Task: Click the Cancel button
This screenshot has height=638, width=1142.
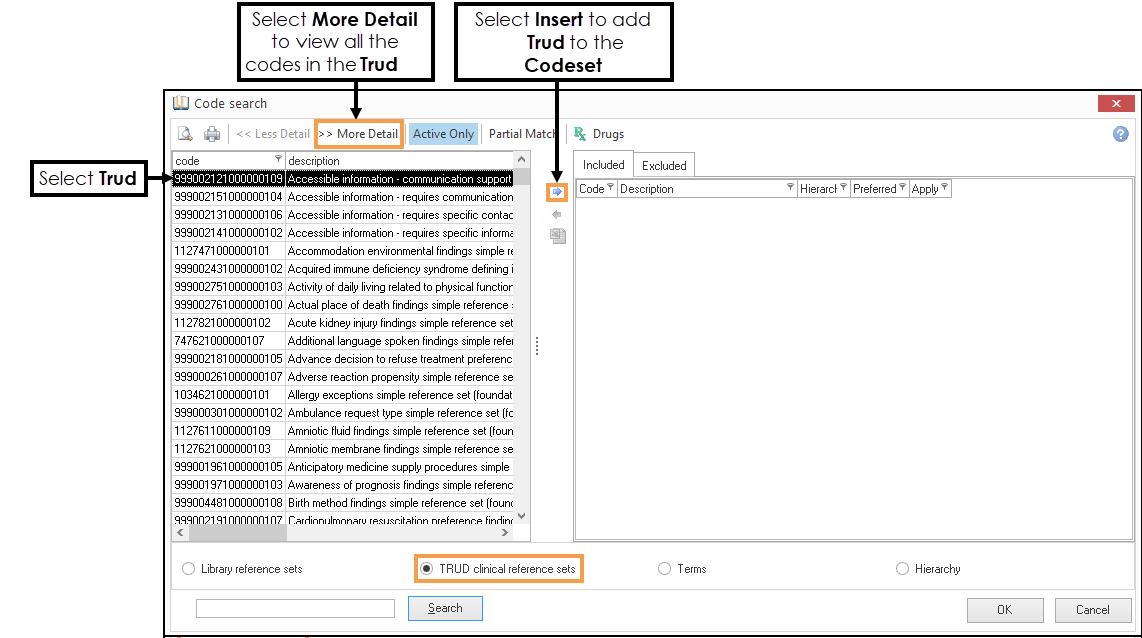Action: (1092, 609)
